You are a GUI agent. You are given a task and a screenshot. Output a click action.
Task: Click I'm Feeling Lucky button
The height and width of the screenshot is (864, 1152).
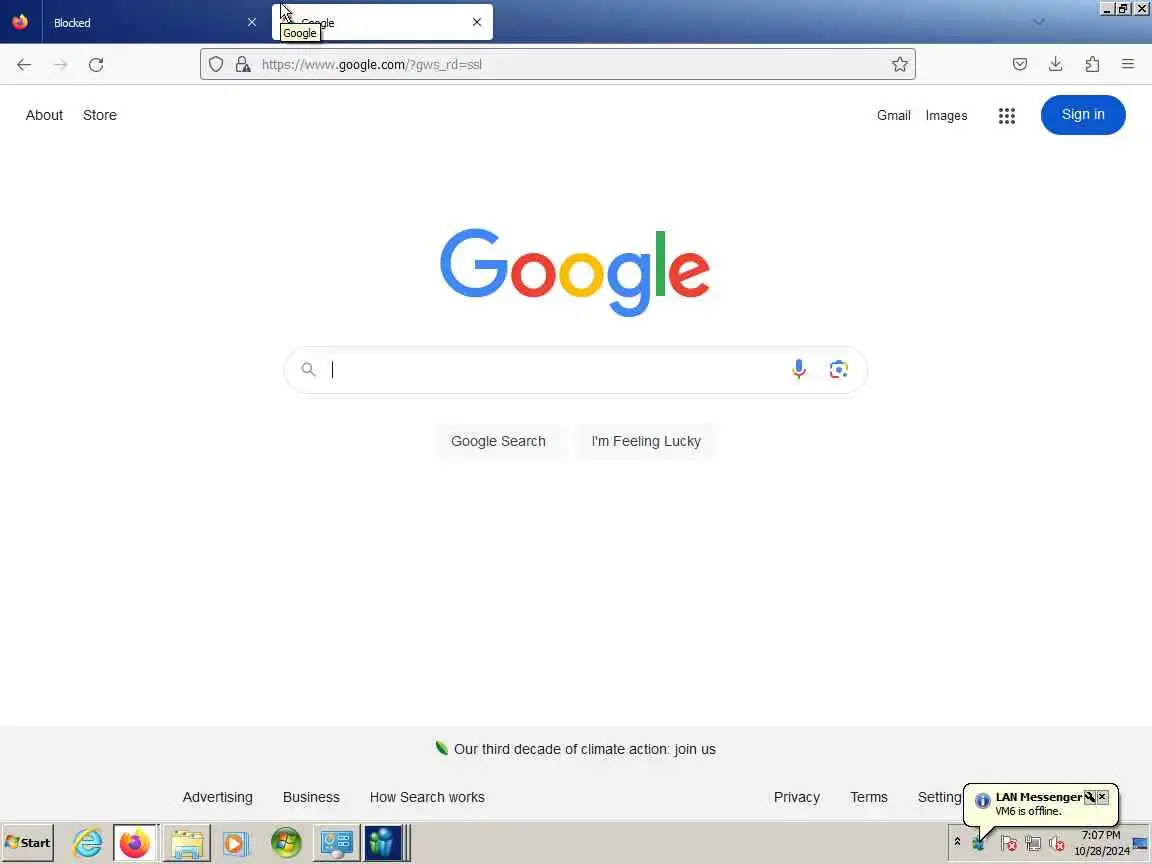[x=646, y=442]
